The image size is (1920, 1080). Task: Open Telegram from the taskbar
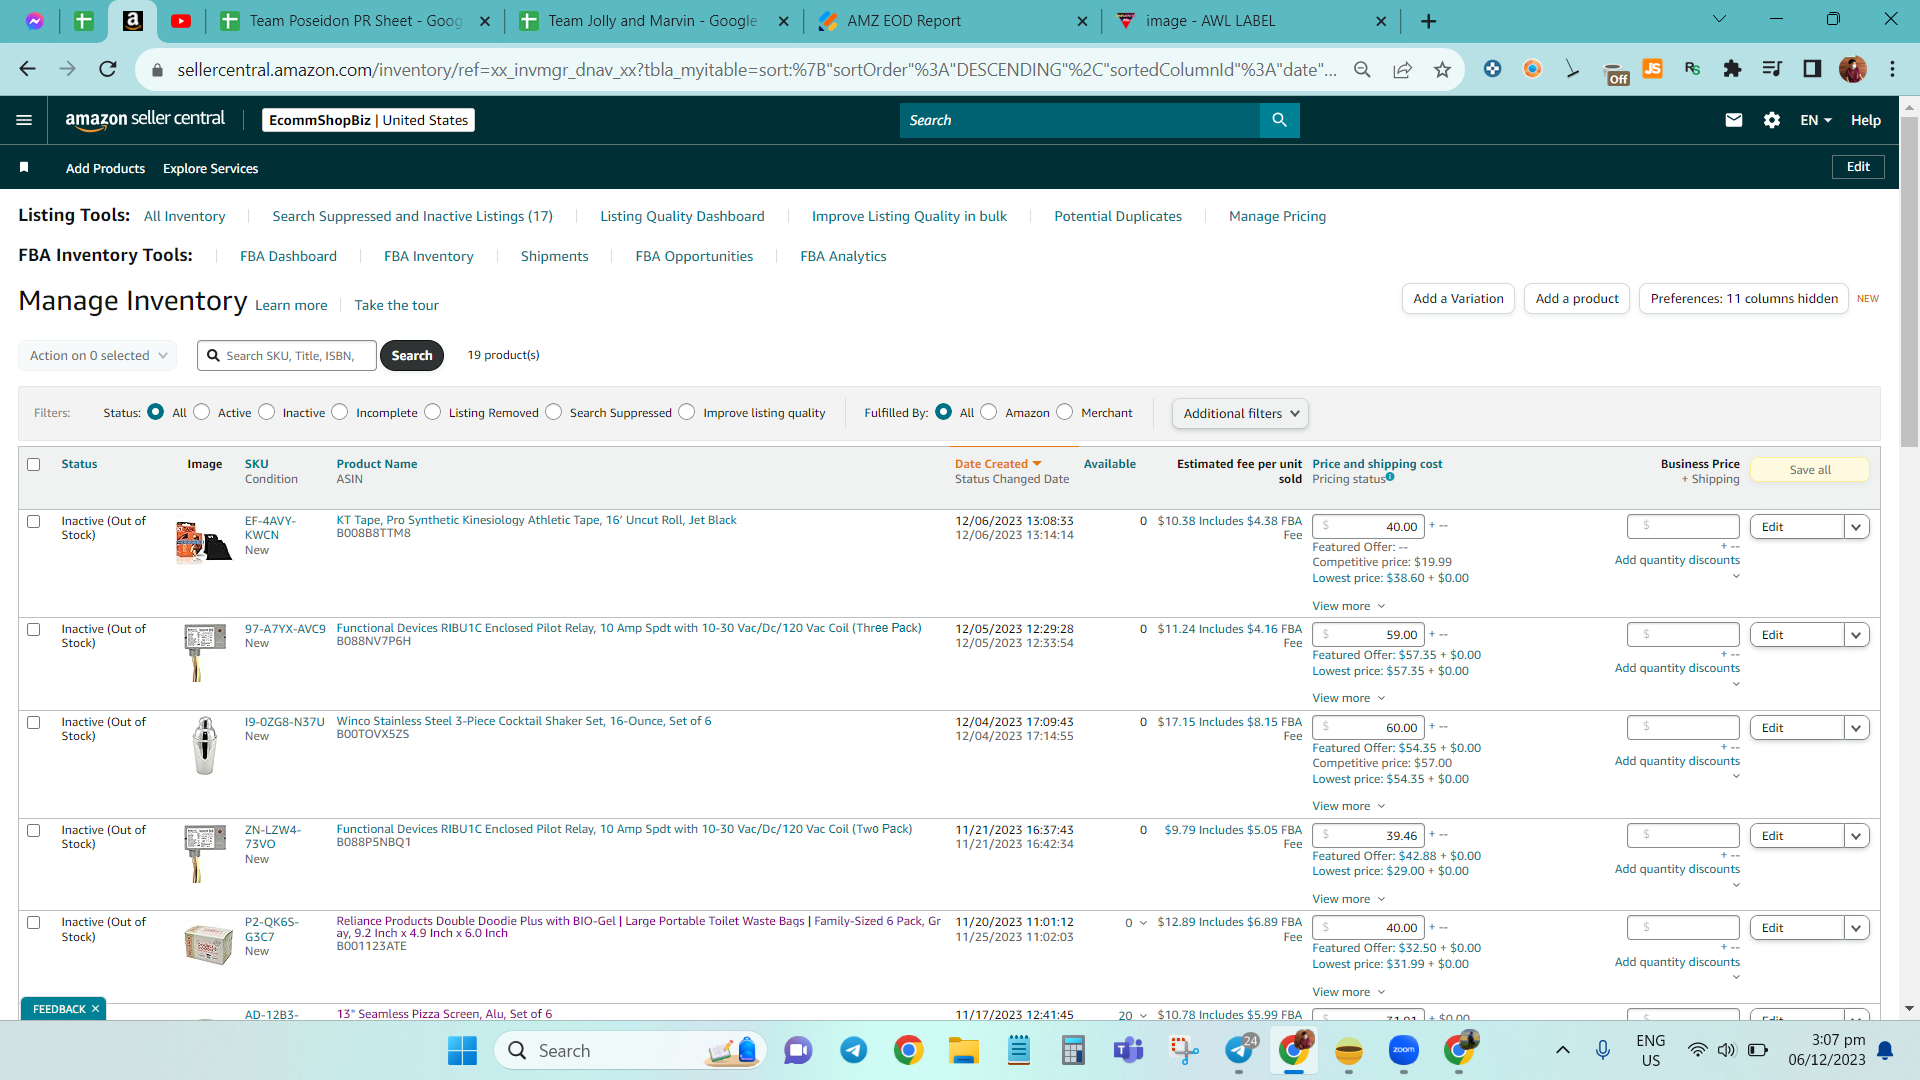(x=853, y=1050)
